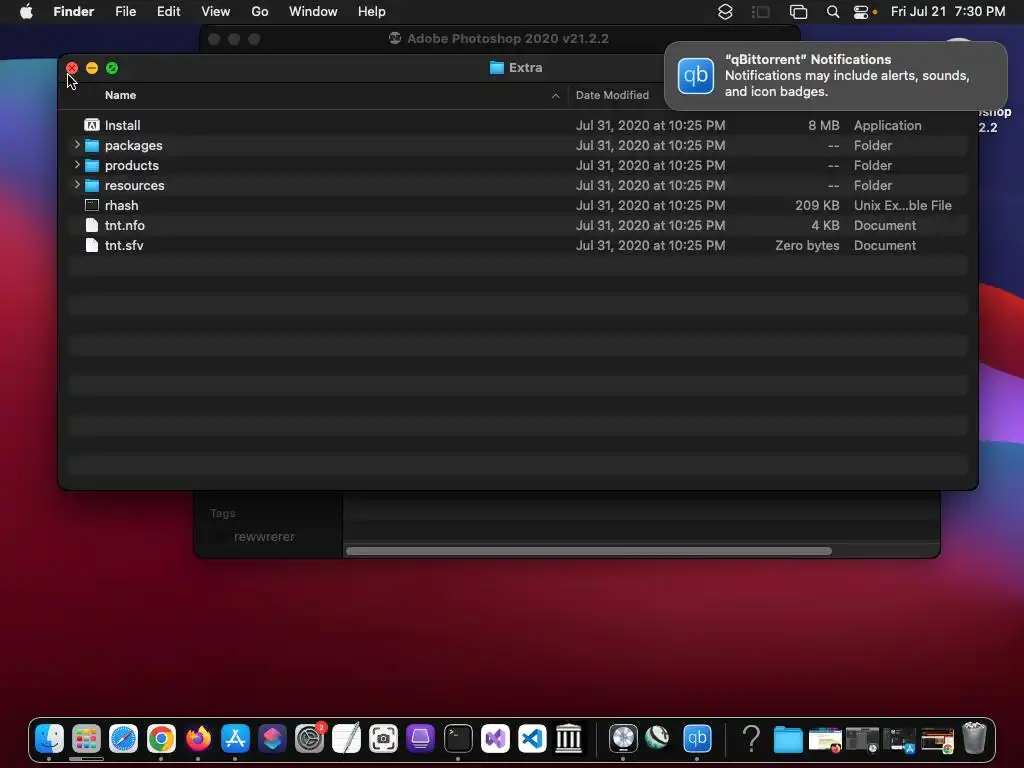Click the horizontal scrollbar in the back window
Image resolution: width=1024 pixels, height=768 pixels.
pyautogui.click(x=588, y=551)
